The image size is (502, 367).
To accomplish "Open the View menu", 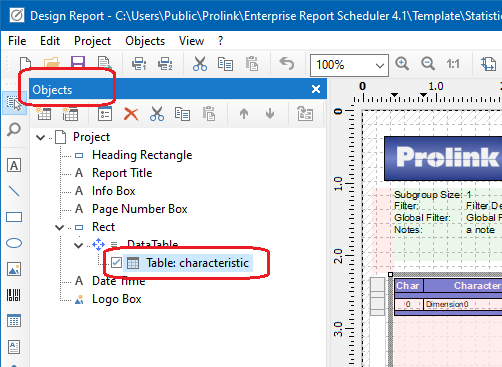I will pos(191,41).
